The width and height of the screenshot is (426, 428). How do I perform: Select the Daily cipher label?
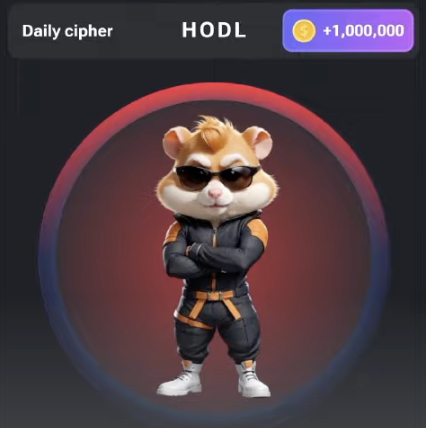point(67,31)
